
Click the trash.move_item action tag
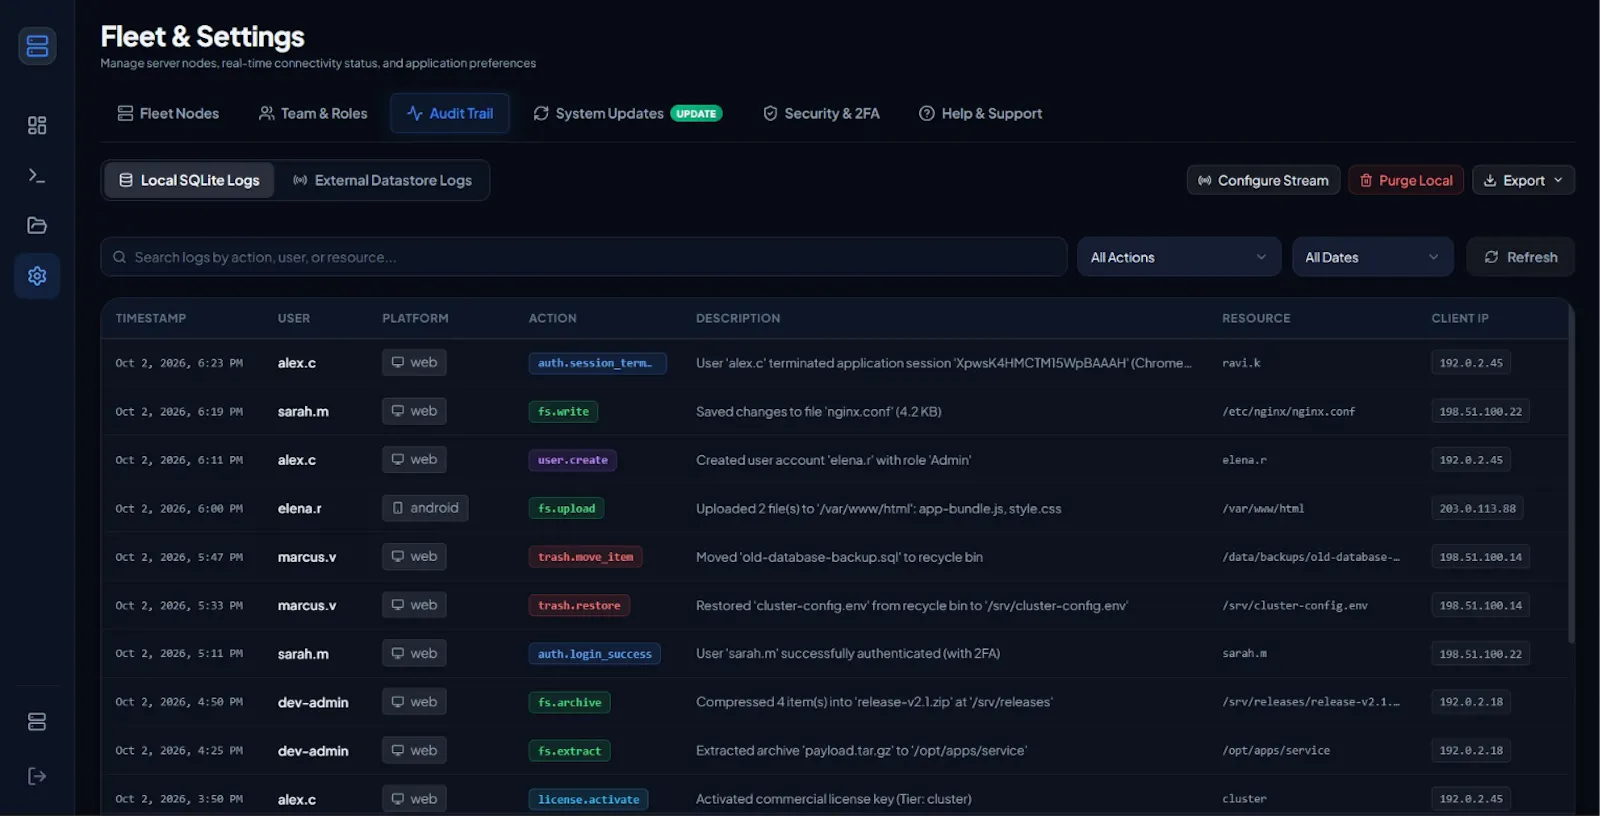click(x=586, y=557)
